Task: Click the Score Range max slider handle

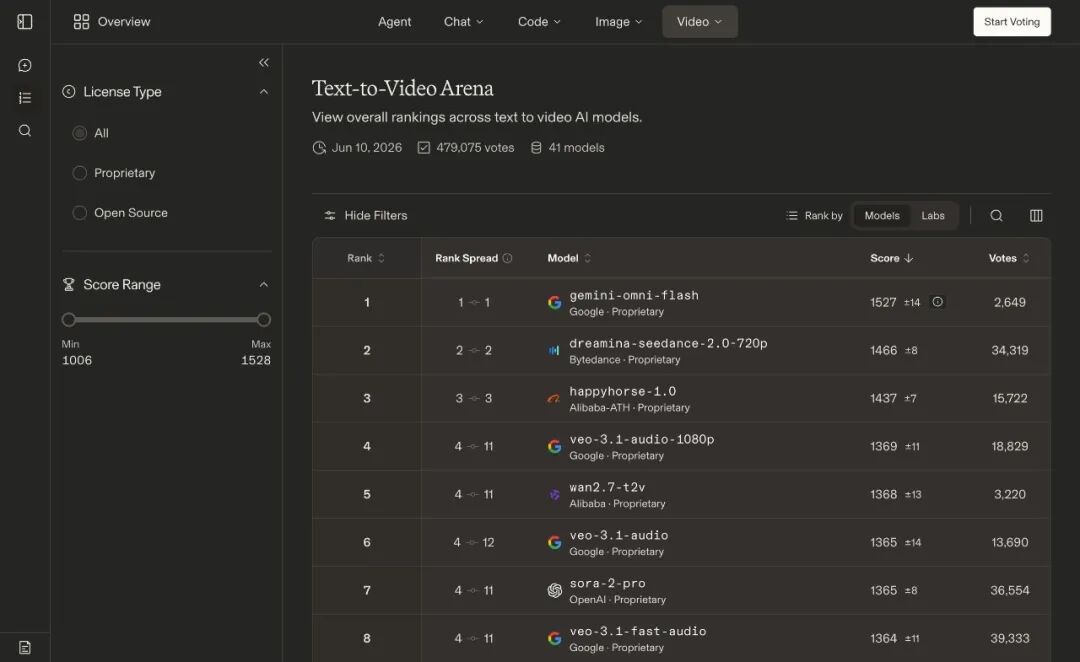Action: 264,320
